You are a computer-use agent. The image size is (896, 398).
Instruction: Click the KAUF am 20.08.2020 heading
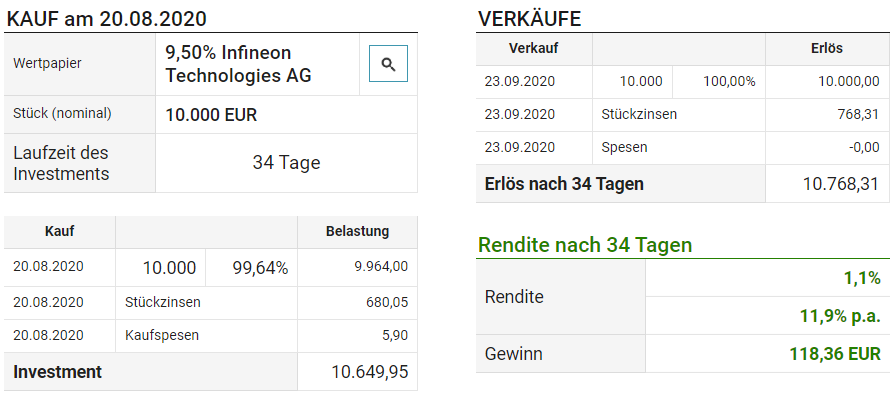coord(106,19)
